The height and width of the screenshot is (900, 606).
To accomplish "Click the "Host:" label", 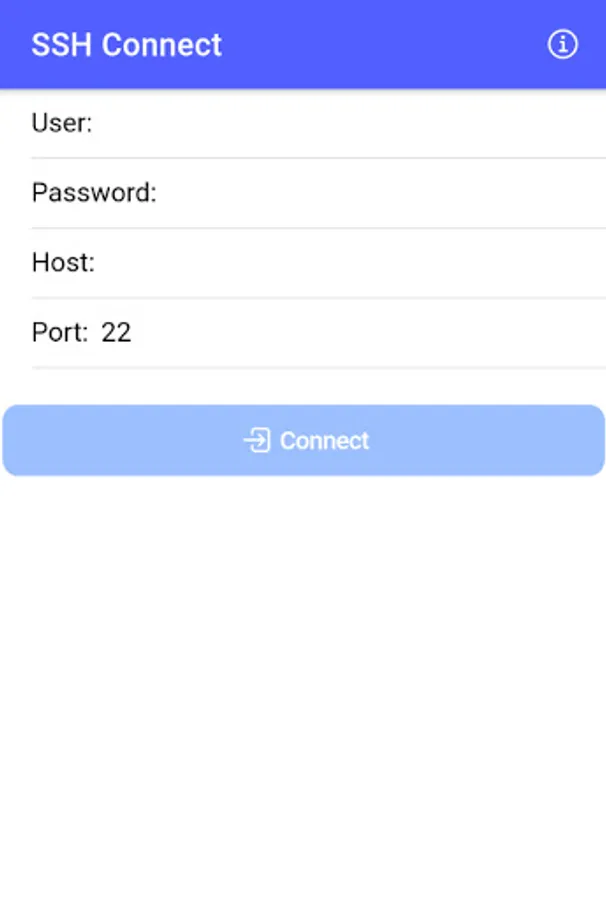I will coord(63,262).
